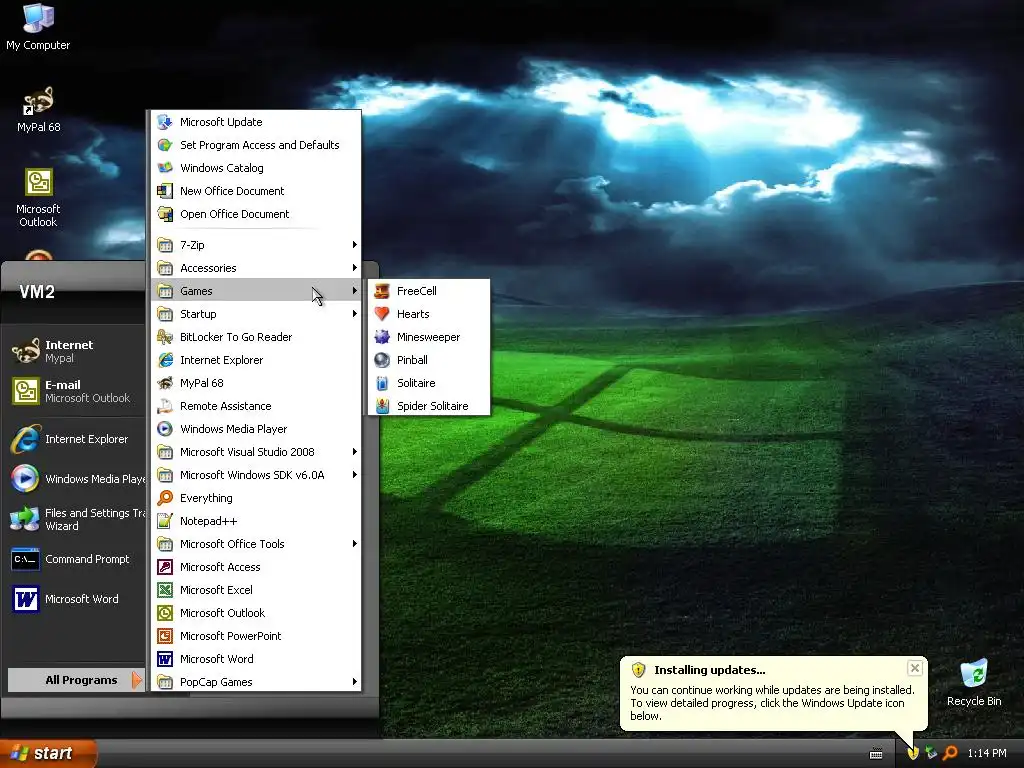
Task: Click the Minesweeper mine icon
Action: point(382,337)
